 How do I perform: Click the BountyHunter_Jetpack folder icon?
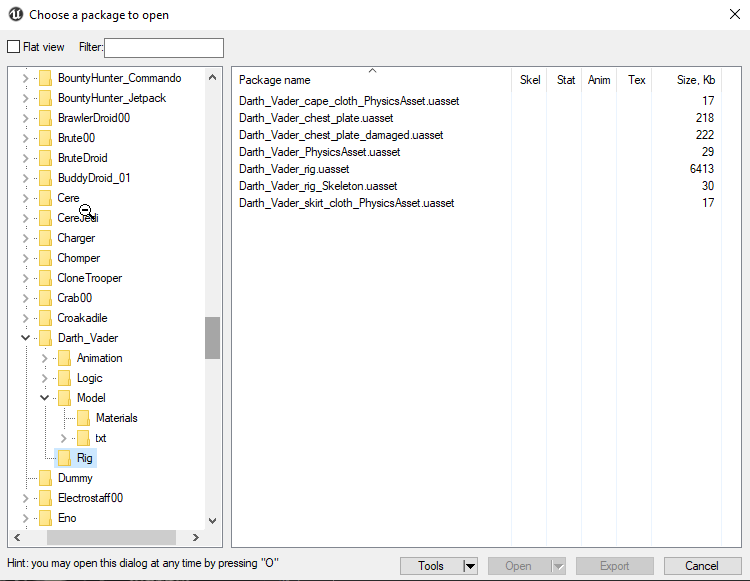pos(44,98)
